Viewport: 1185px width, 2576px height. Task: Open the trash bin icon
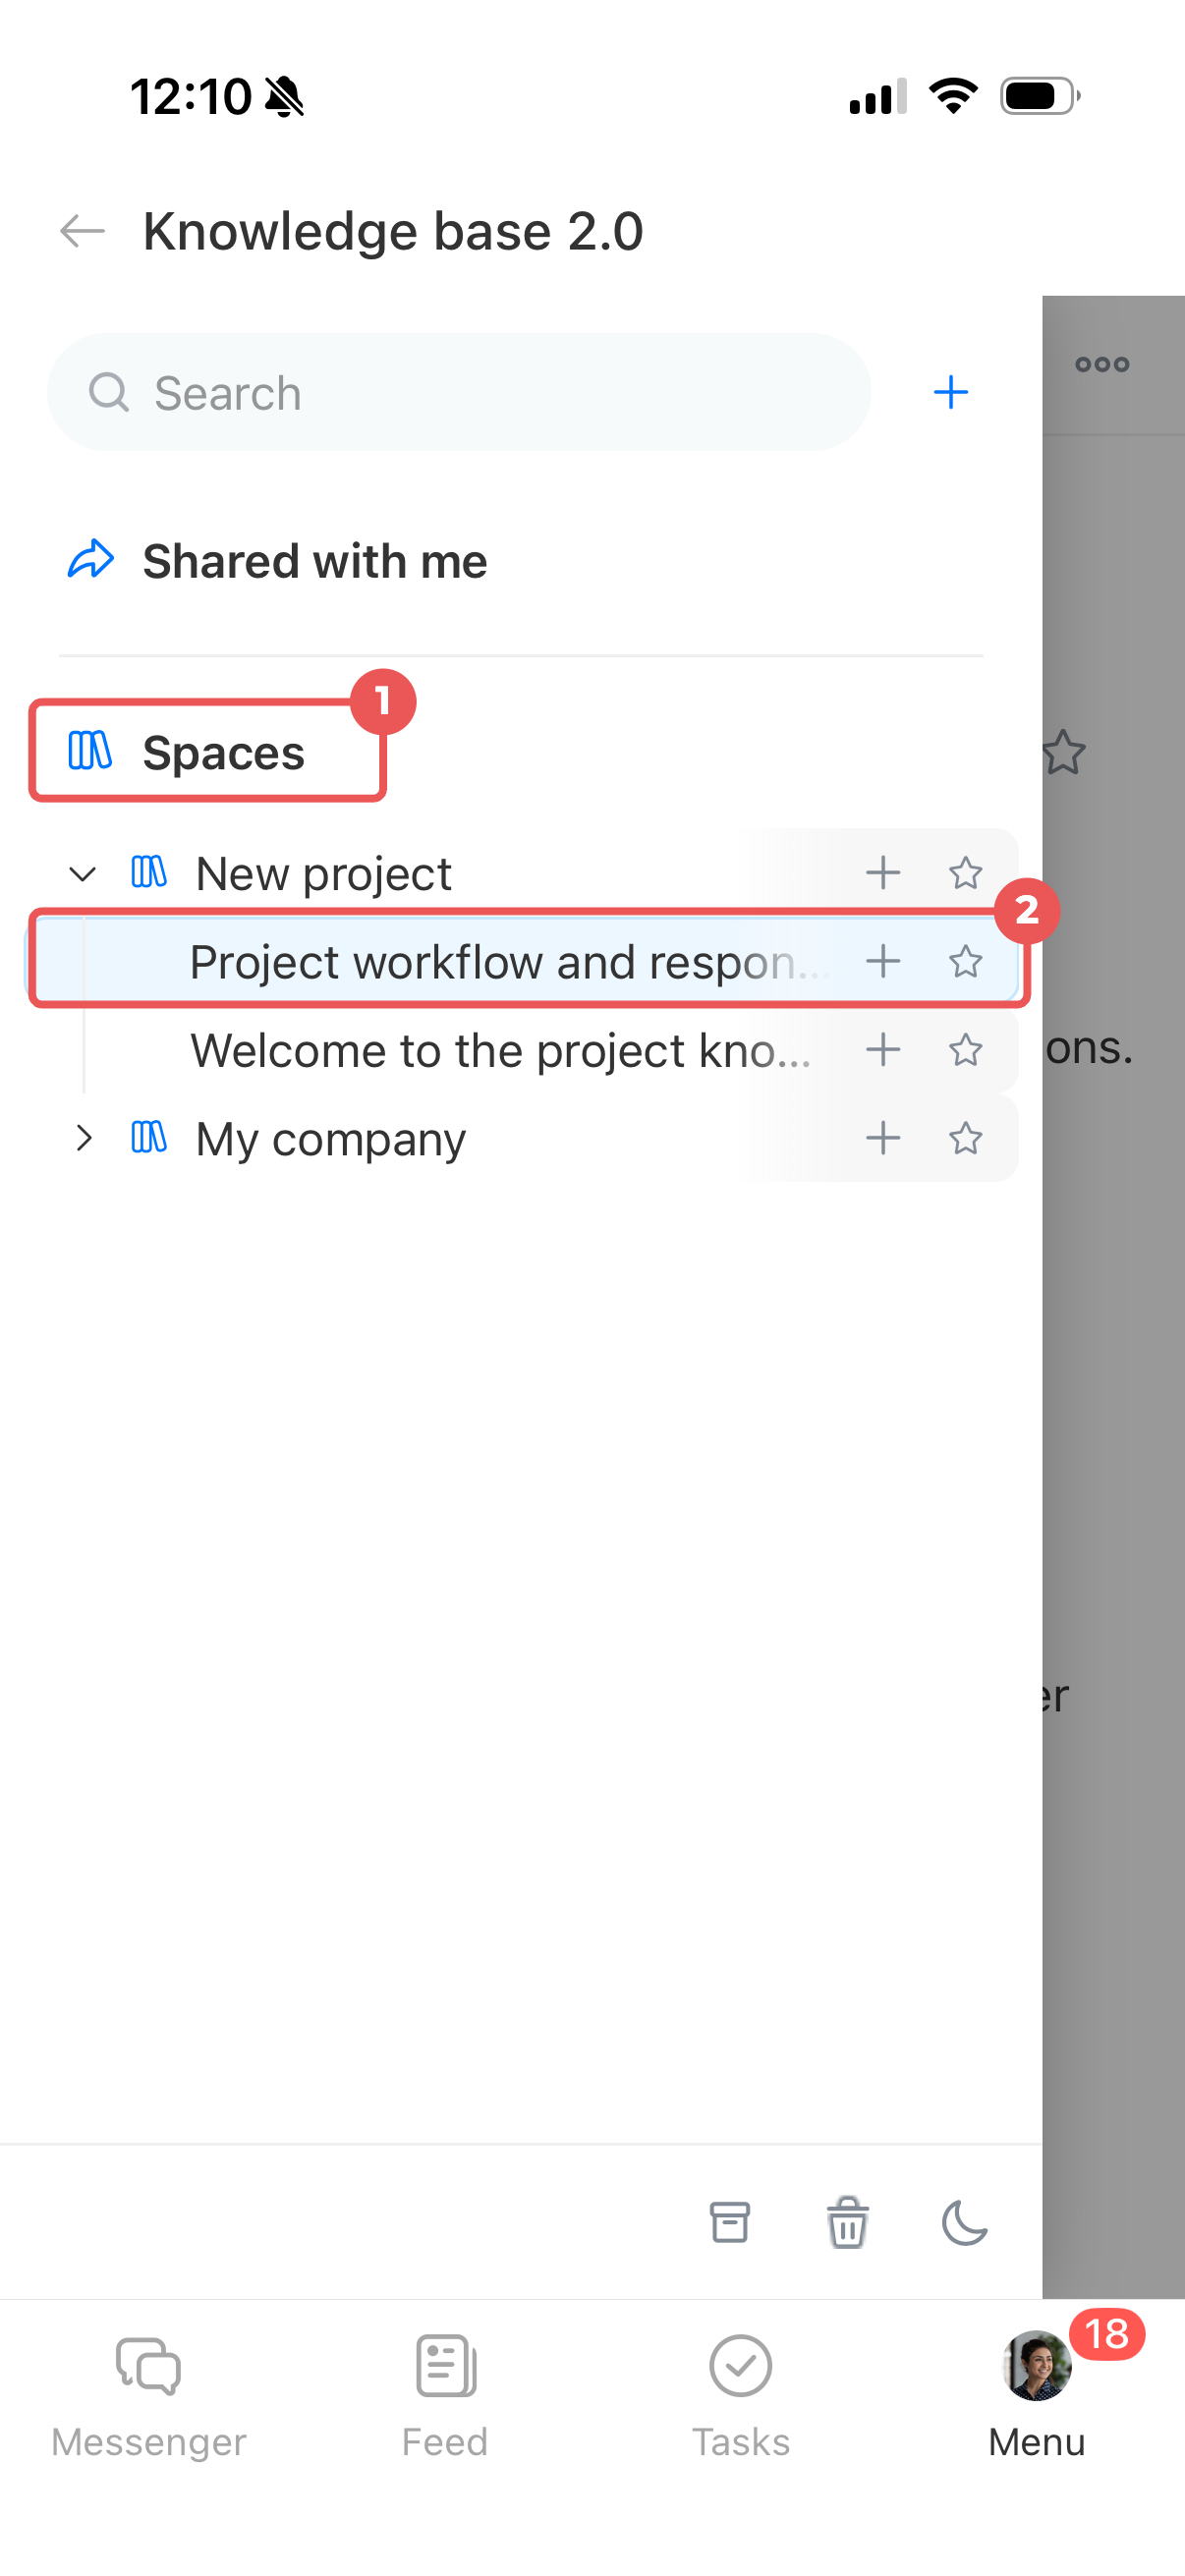[x=847, y=2222]
